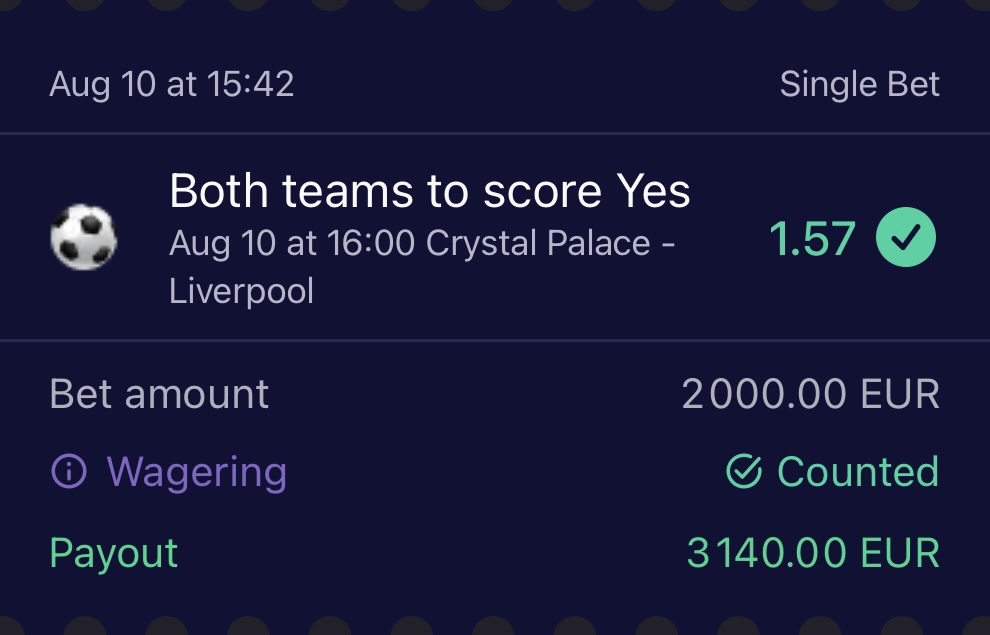Click the green Payout label

114,553
